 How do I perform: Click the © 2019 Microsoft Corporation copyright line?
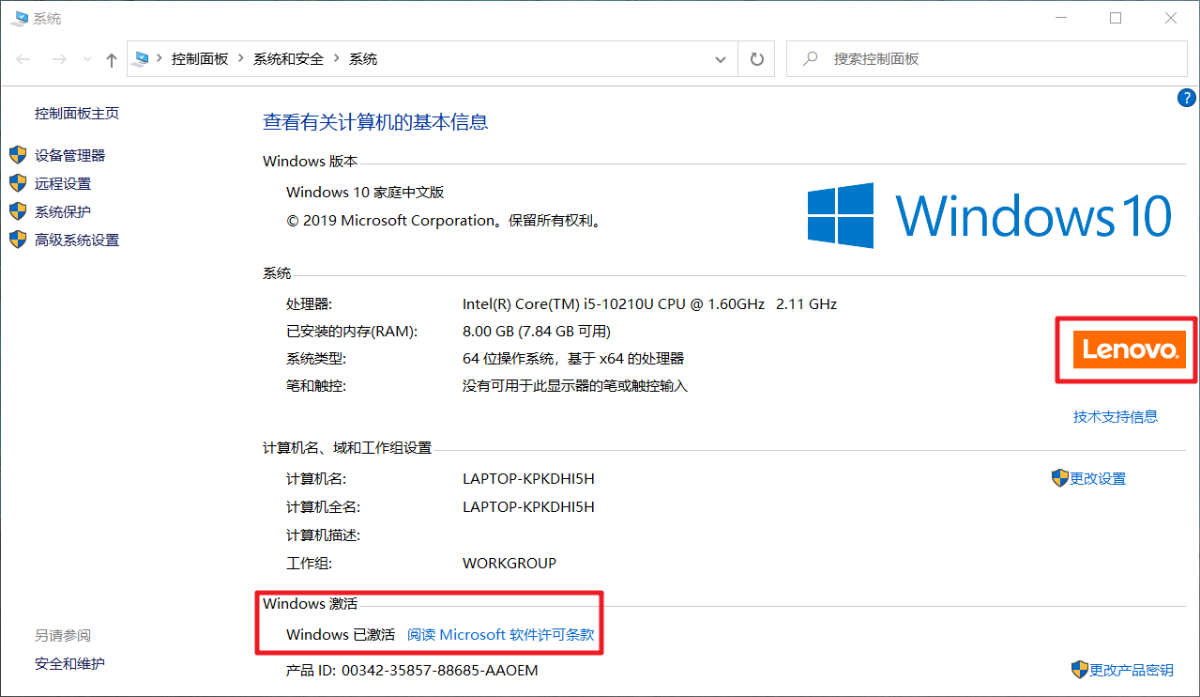[443, 220]
